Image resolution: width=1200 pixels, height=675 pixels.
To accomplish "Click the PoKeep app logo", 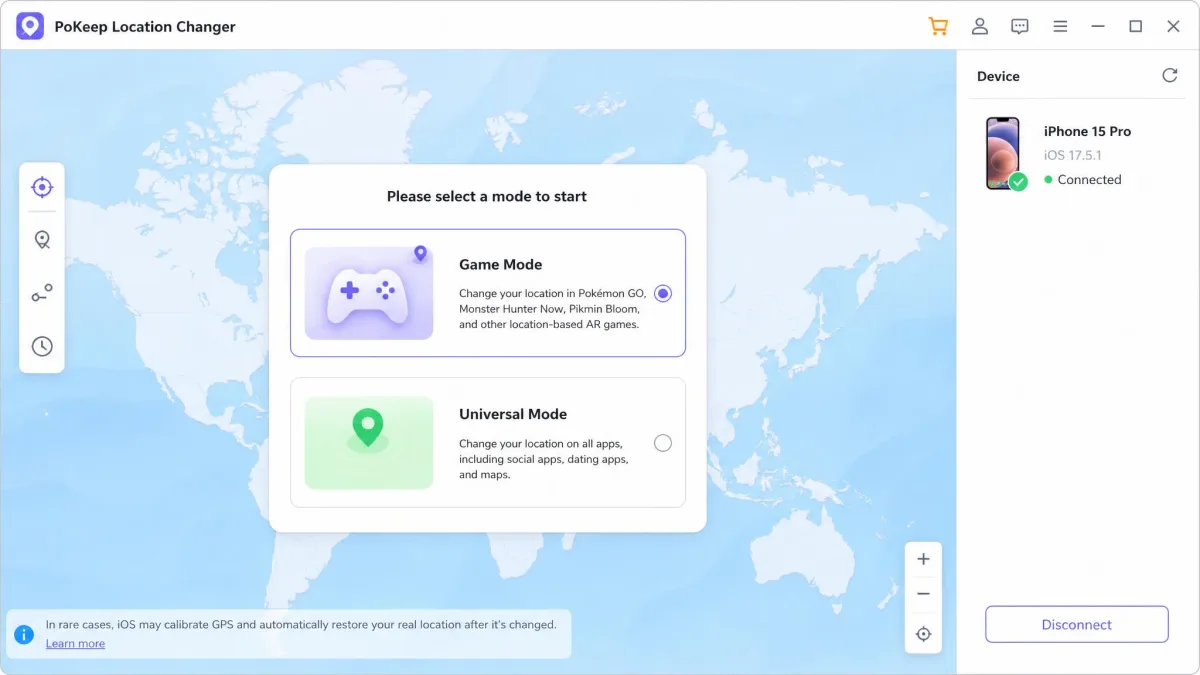I will [x=30, y=26].
